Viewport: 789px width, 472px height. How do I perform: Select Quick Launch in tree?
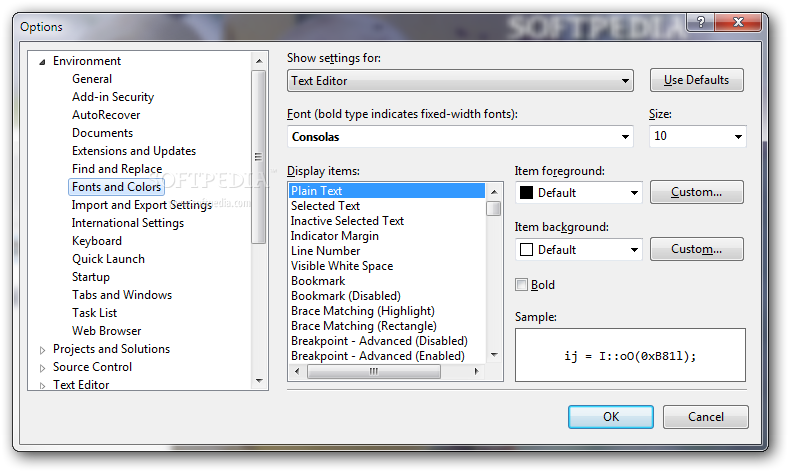pyautogui.click(x=108, y=259)
